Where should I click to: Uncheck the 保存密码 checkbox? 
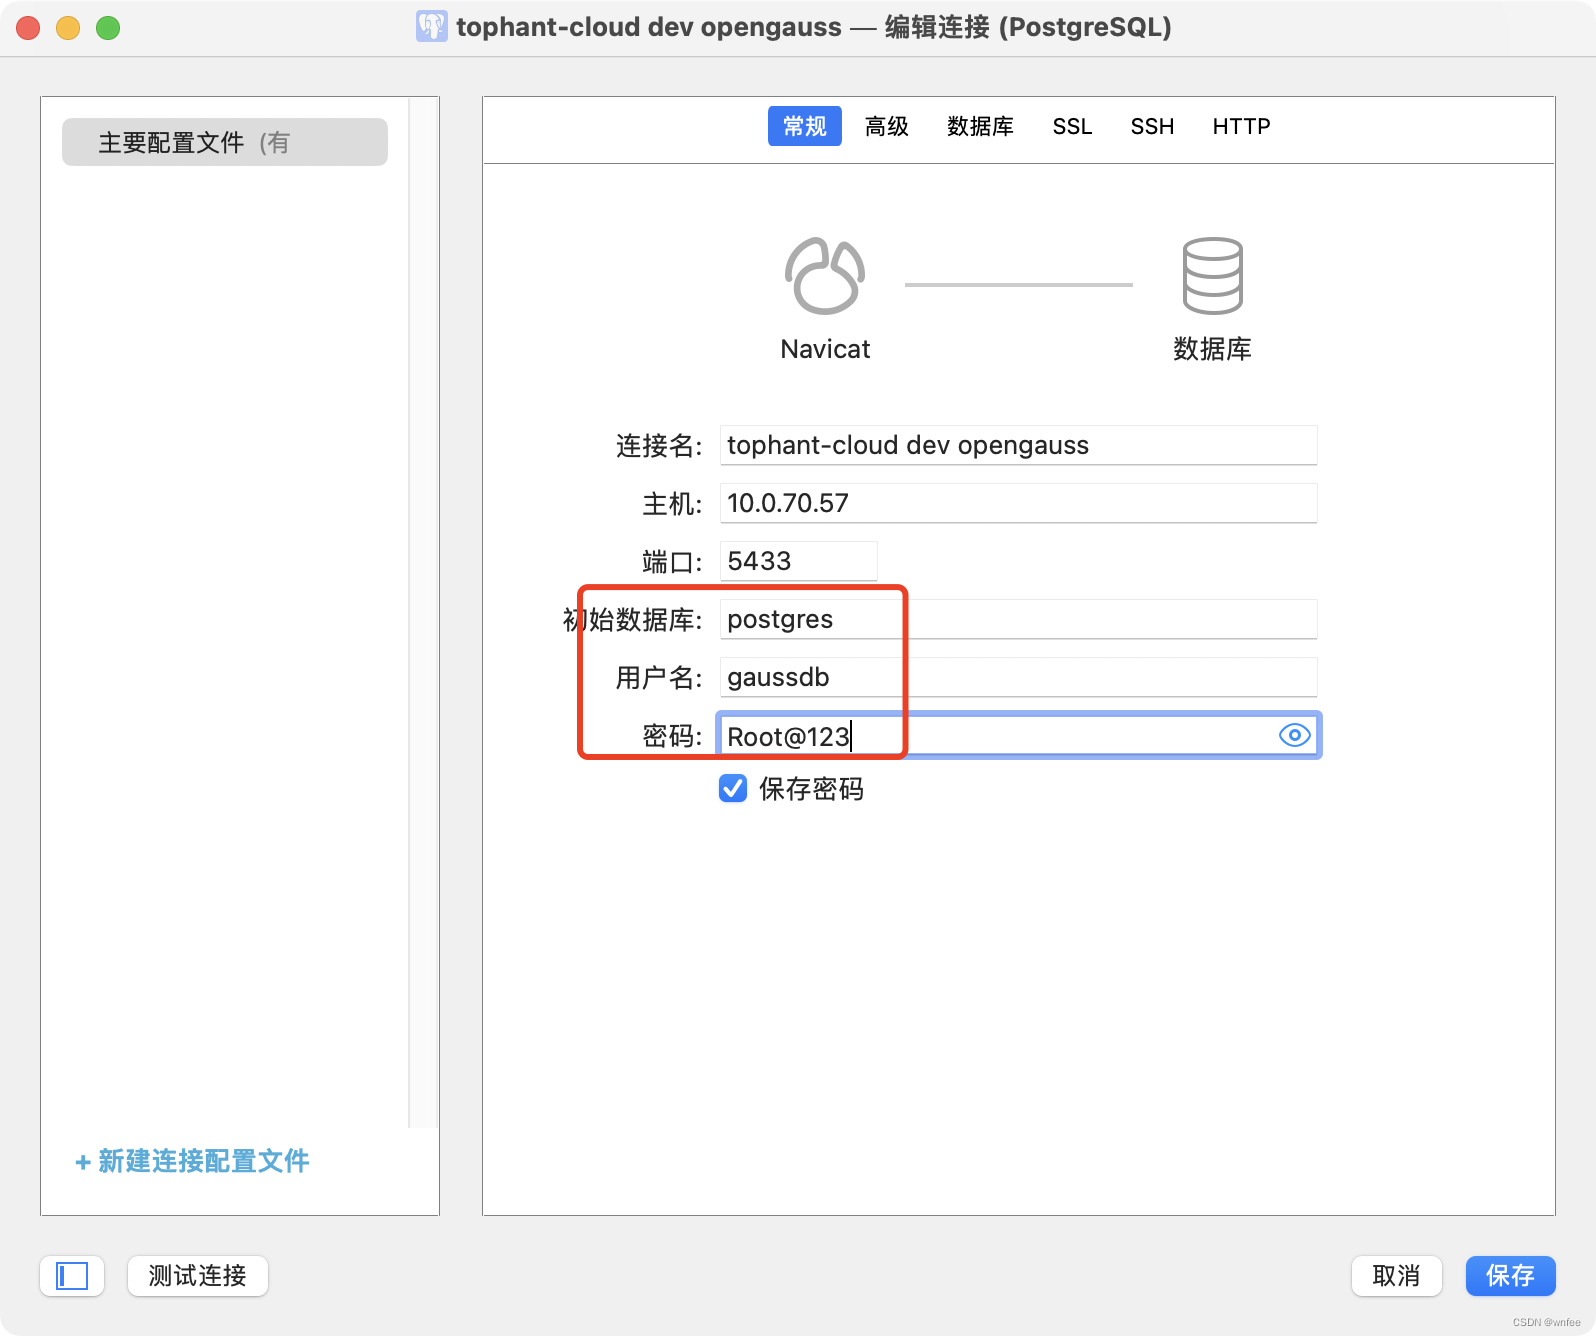[733, 788]
